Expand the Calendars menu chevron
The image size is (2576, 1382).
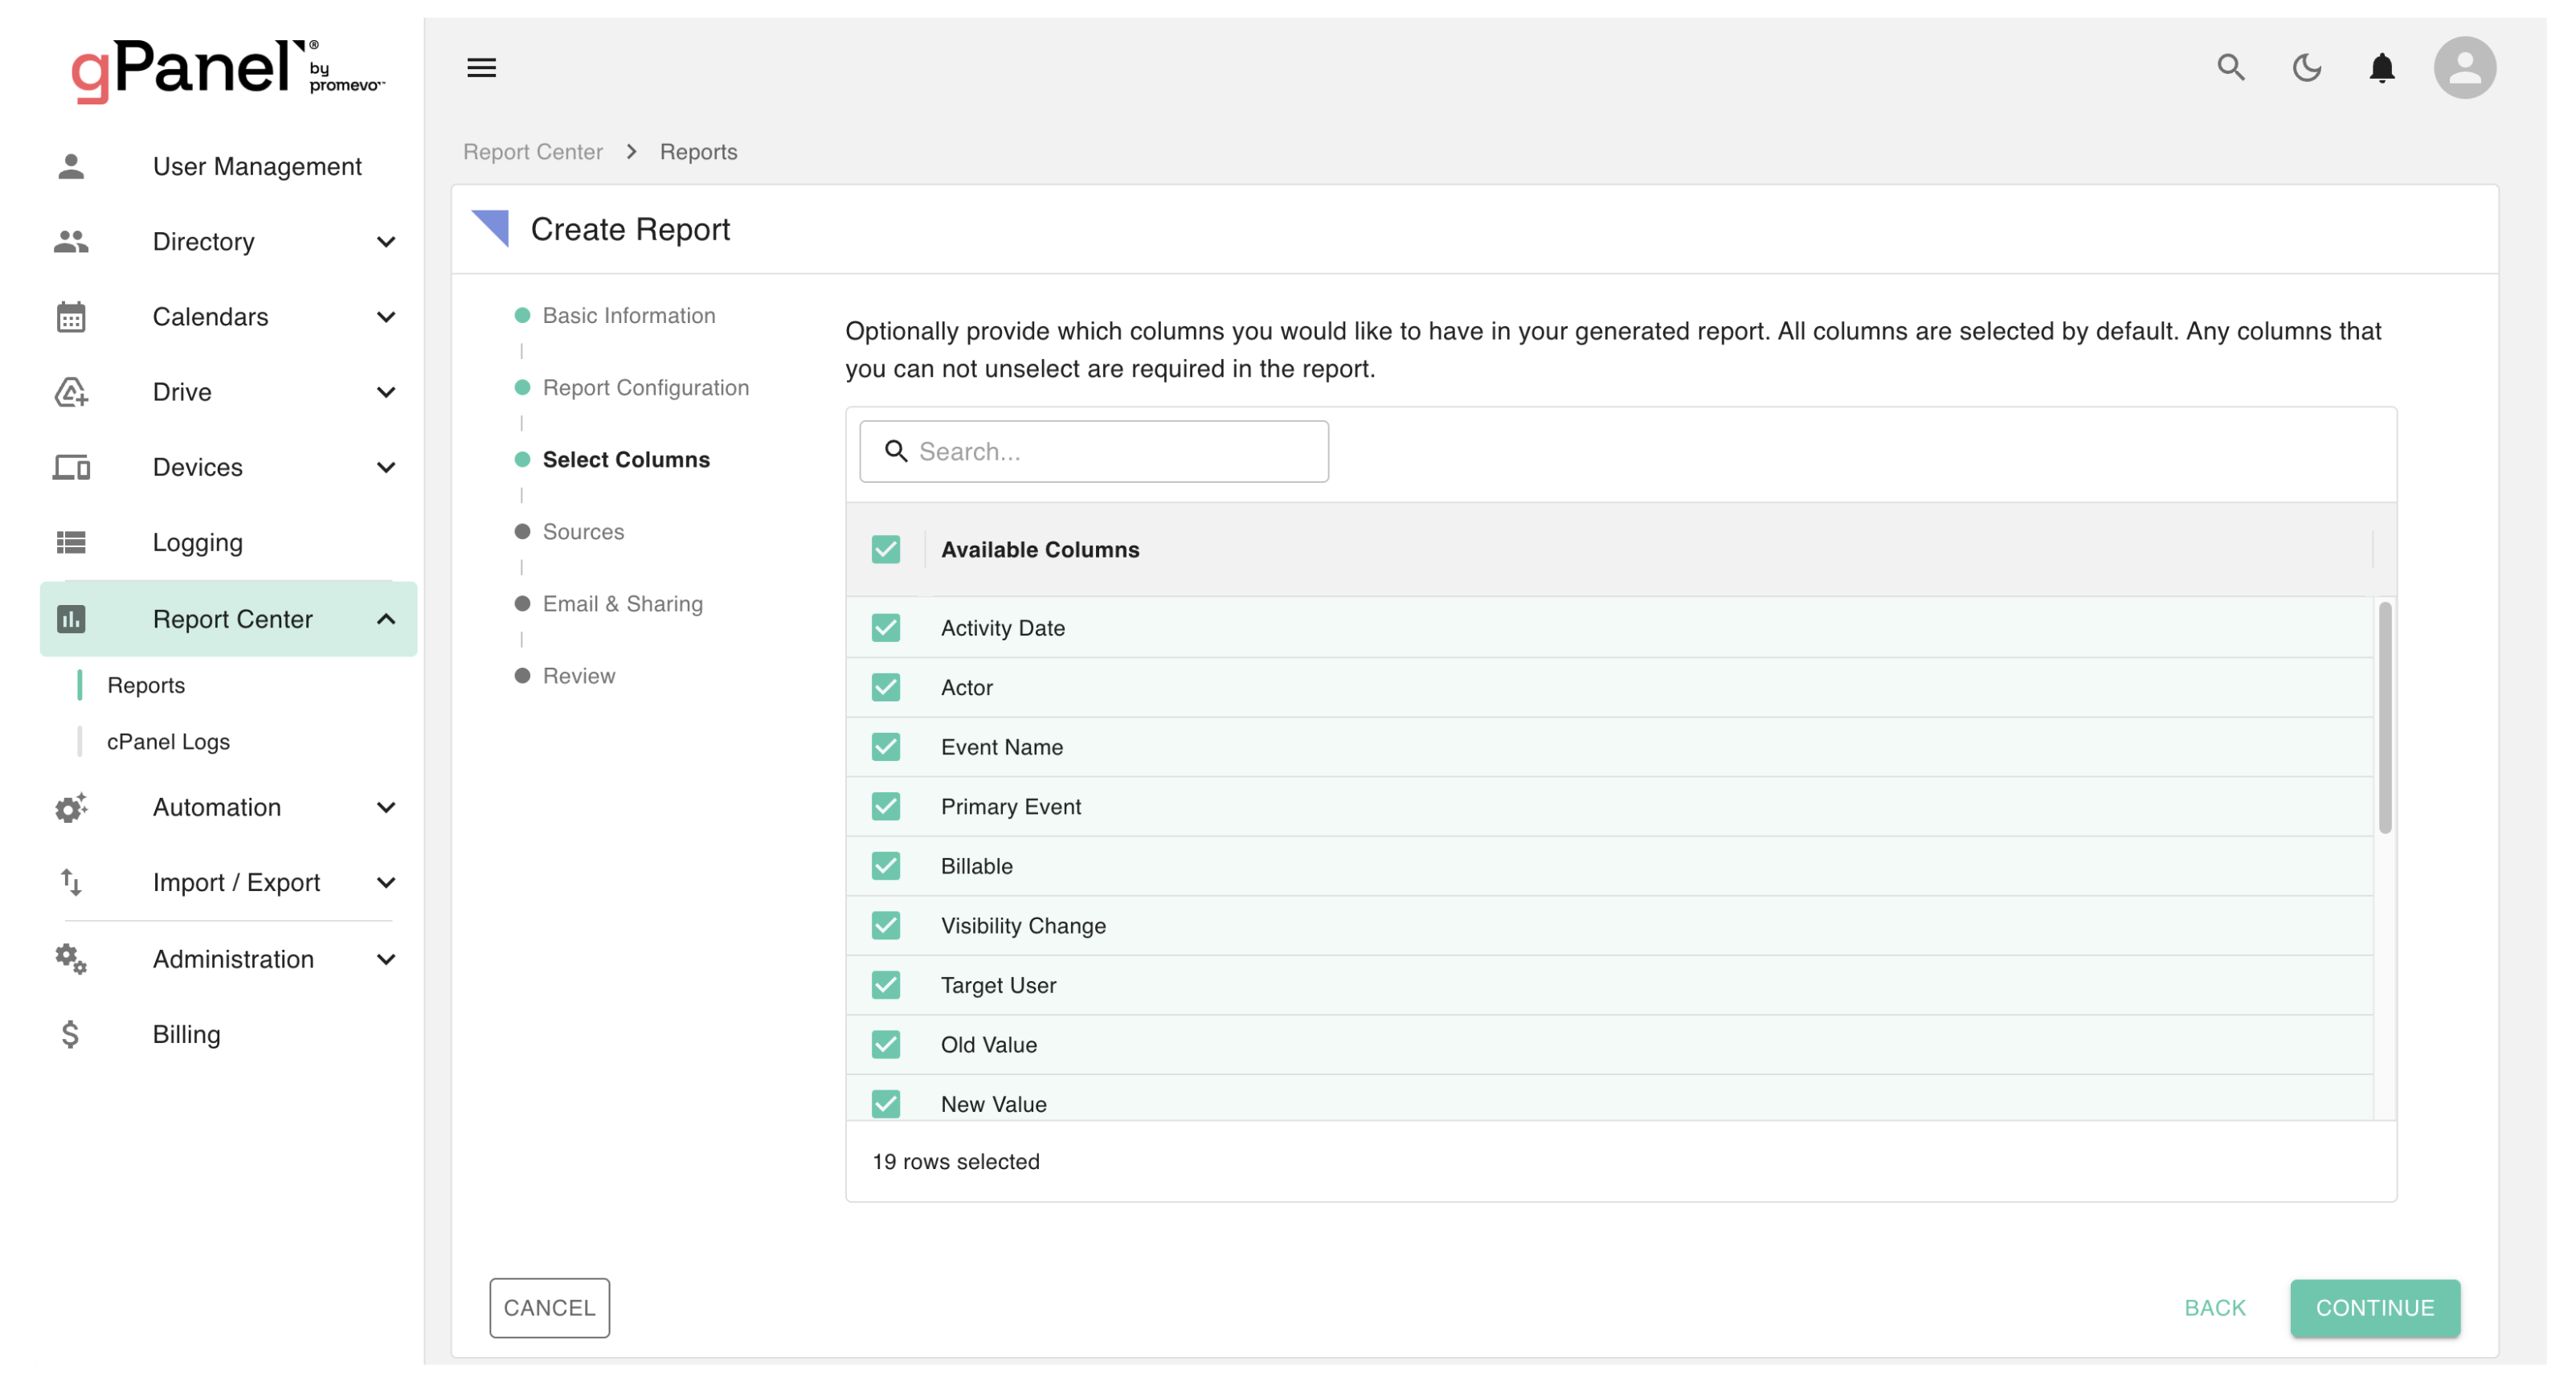[385, 317]
